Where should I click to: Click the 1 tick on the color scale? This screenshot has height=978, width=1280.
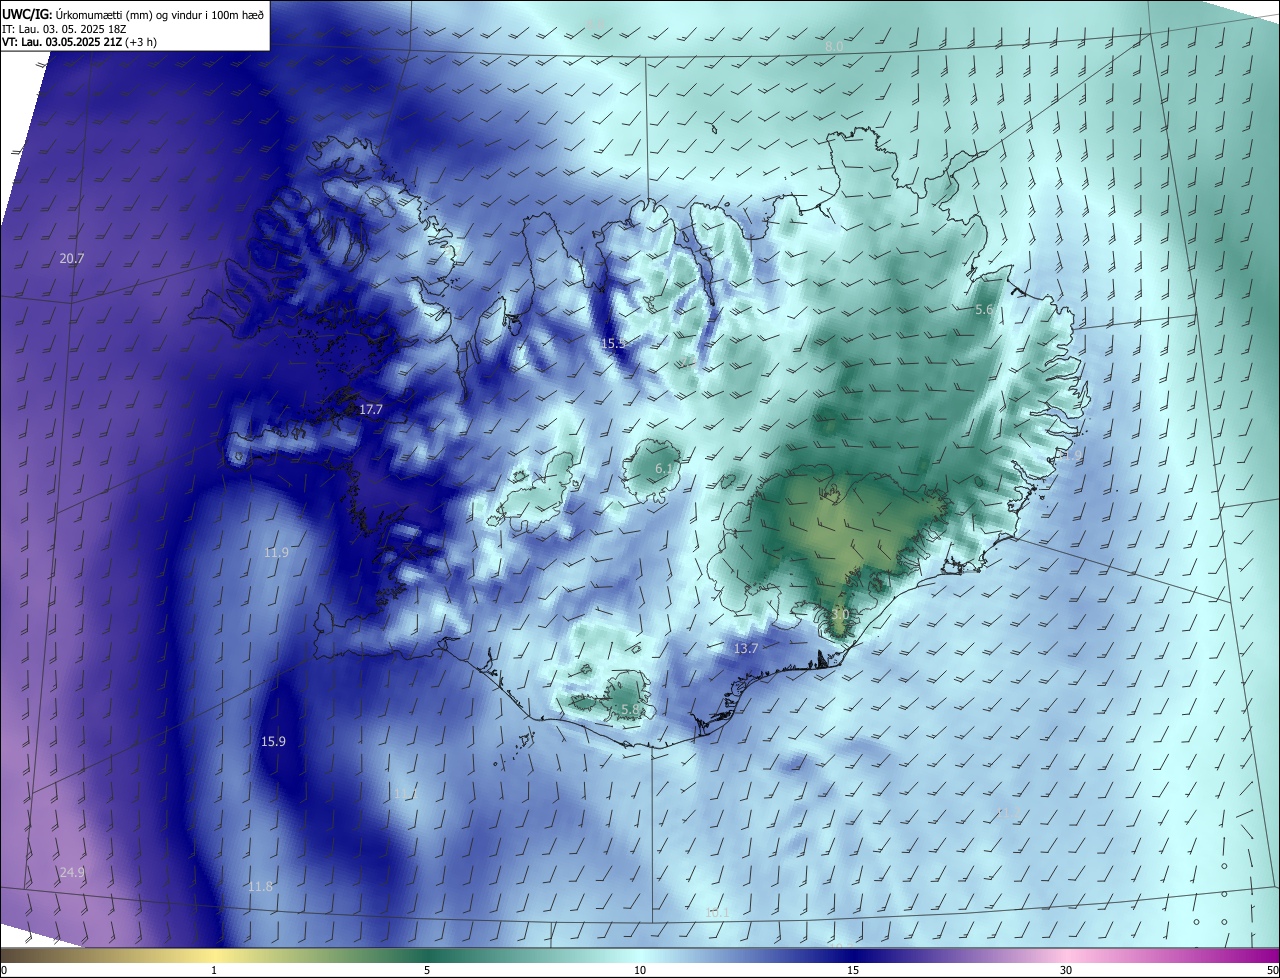click(214, 971)
